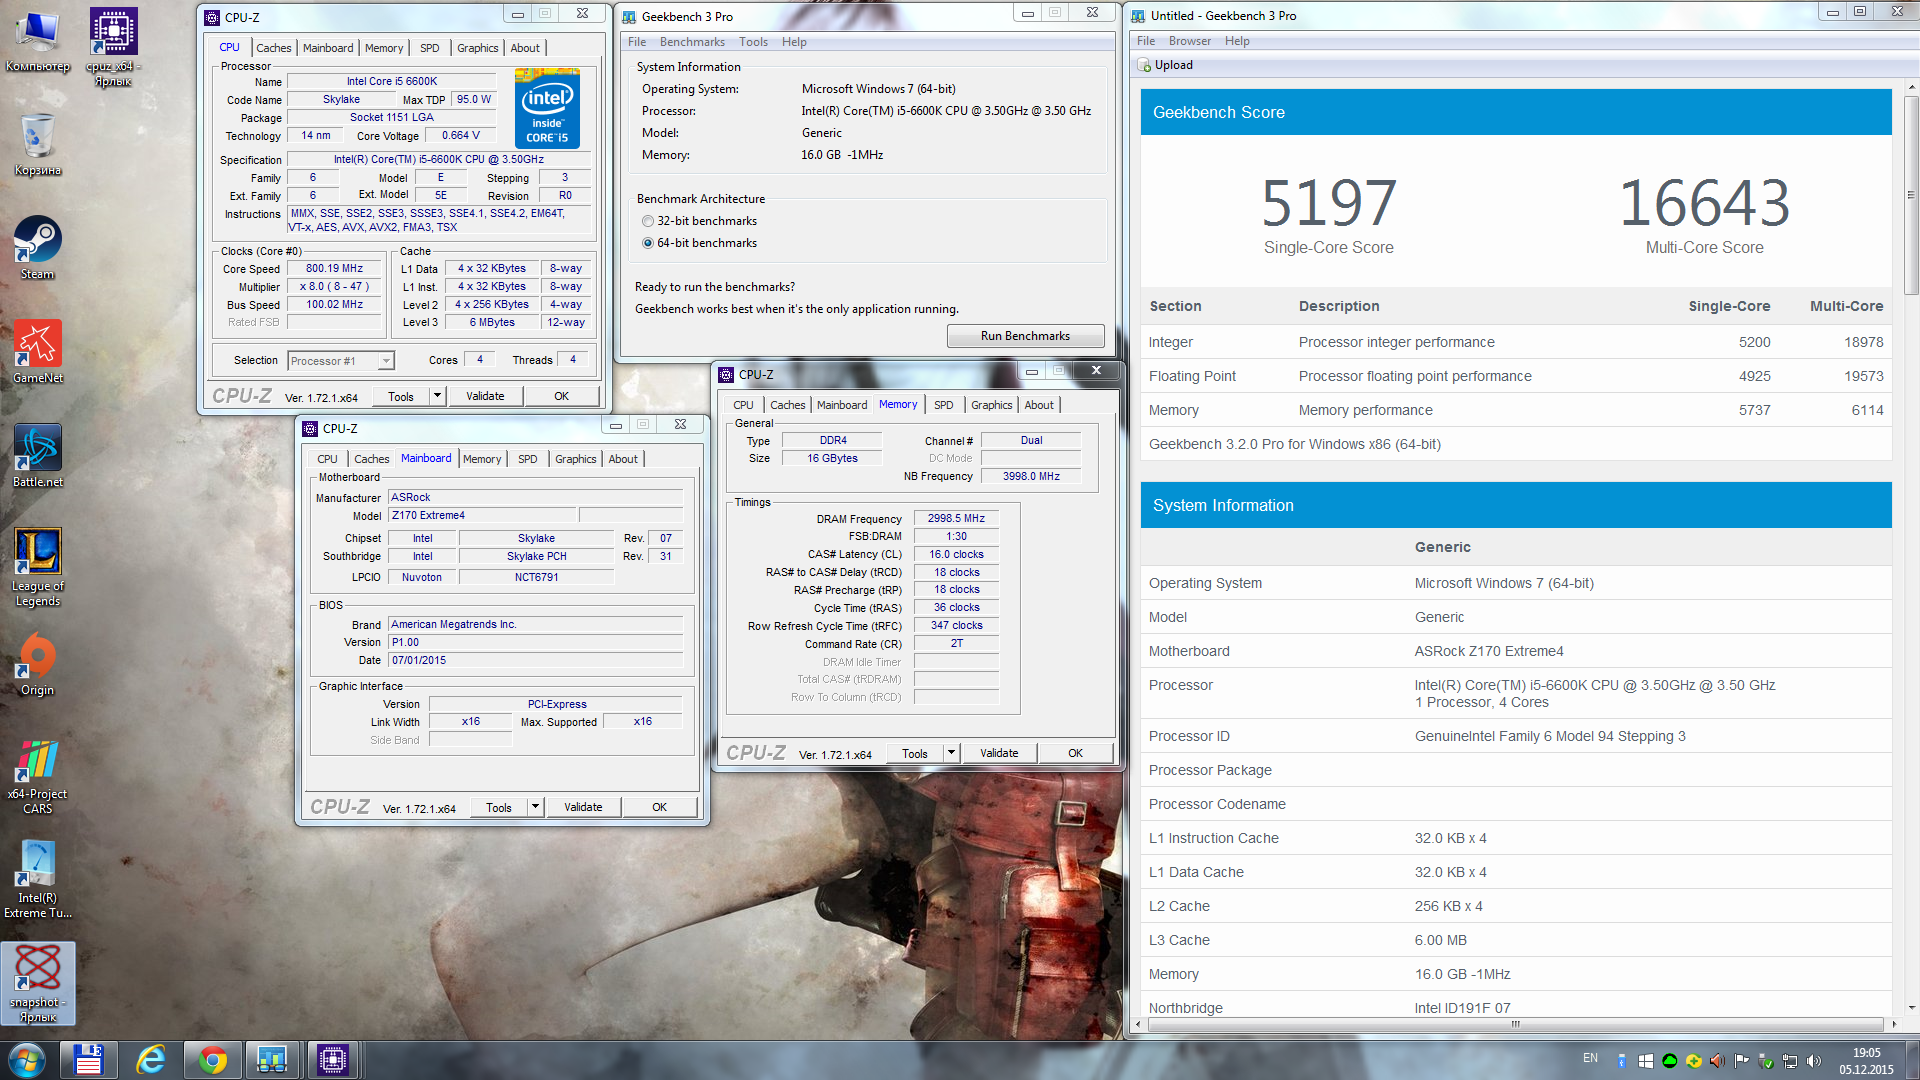
Task: Switch to CPU-Z in the taskbar
Action: coord(333,1059)
